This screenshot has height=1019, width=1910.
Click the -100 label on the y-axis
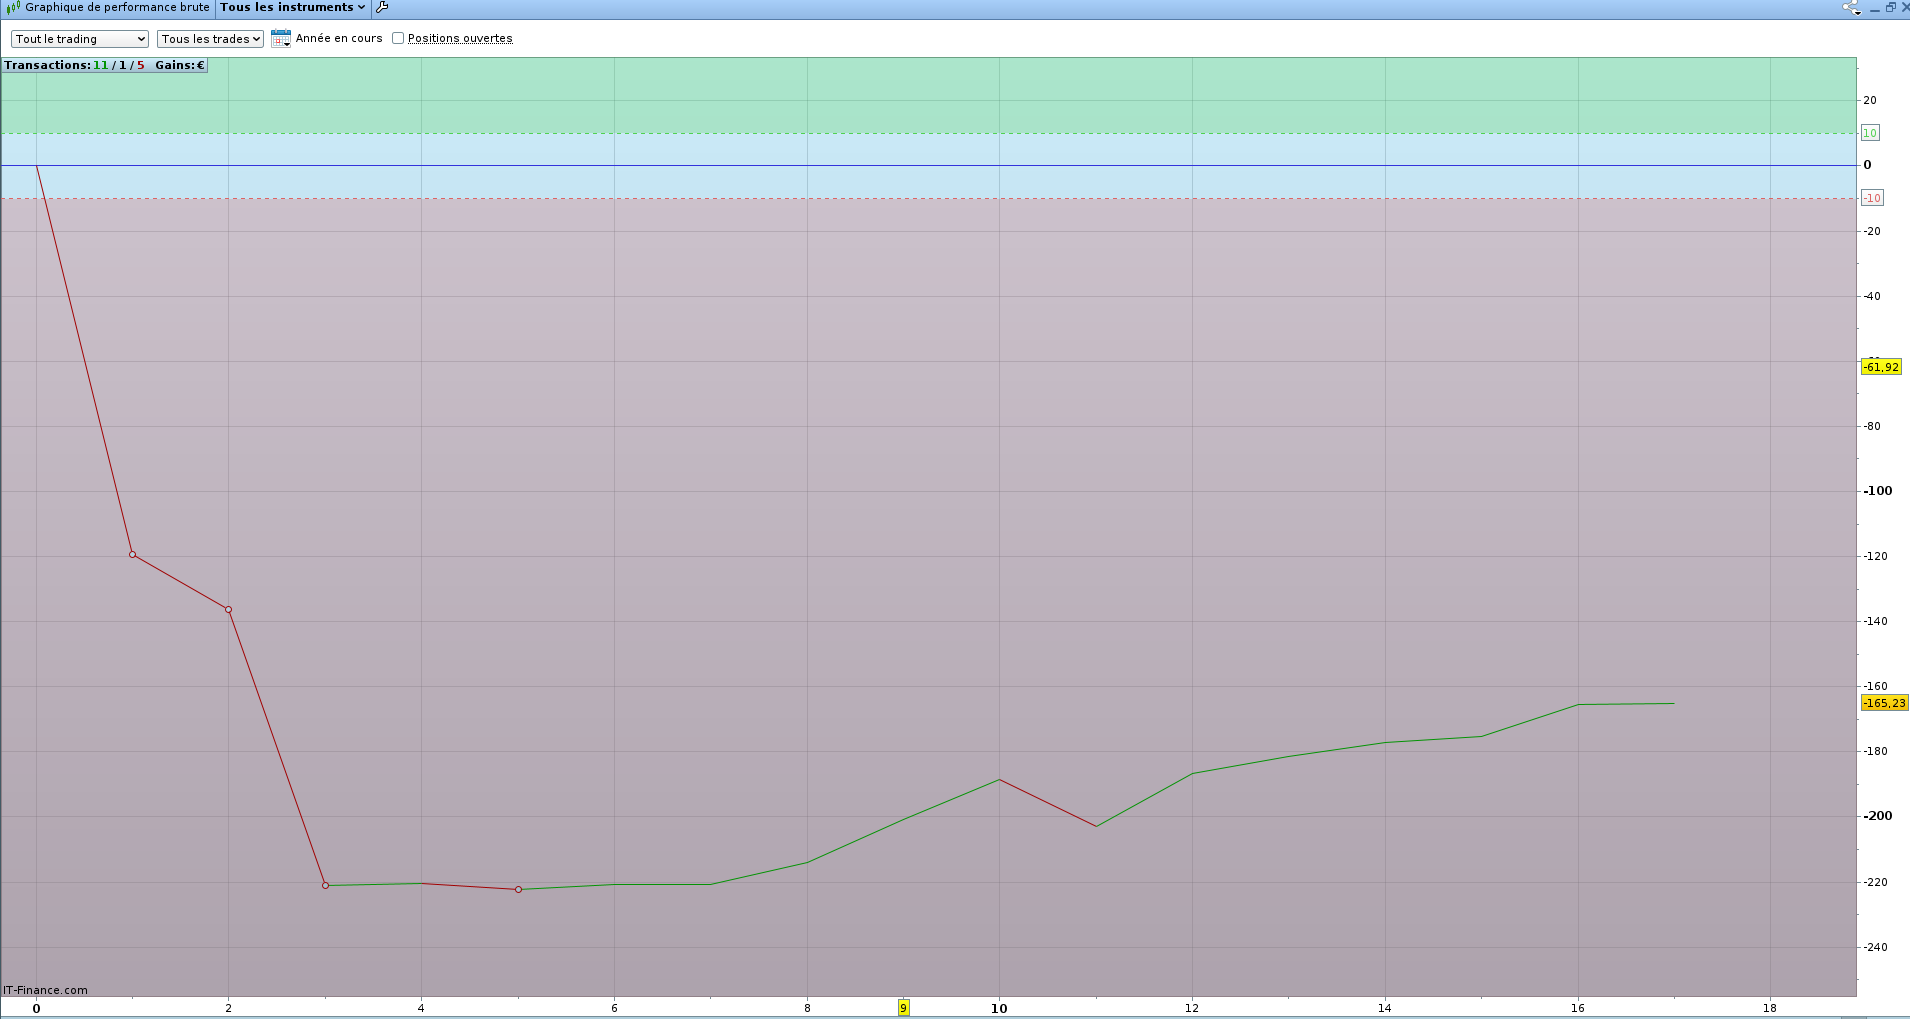[1877, 491]
